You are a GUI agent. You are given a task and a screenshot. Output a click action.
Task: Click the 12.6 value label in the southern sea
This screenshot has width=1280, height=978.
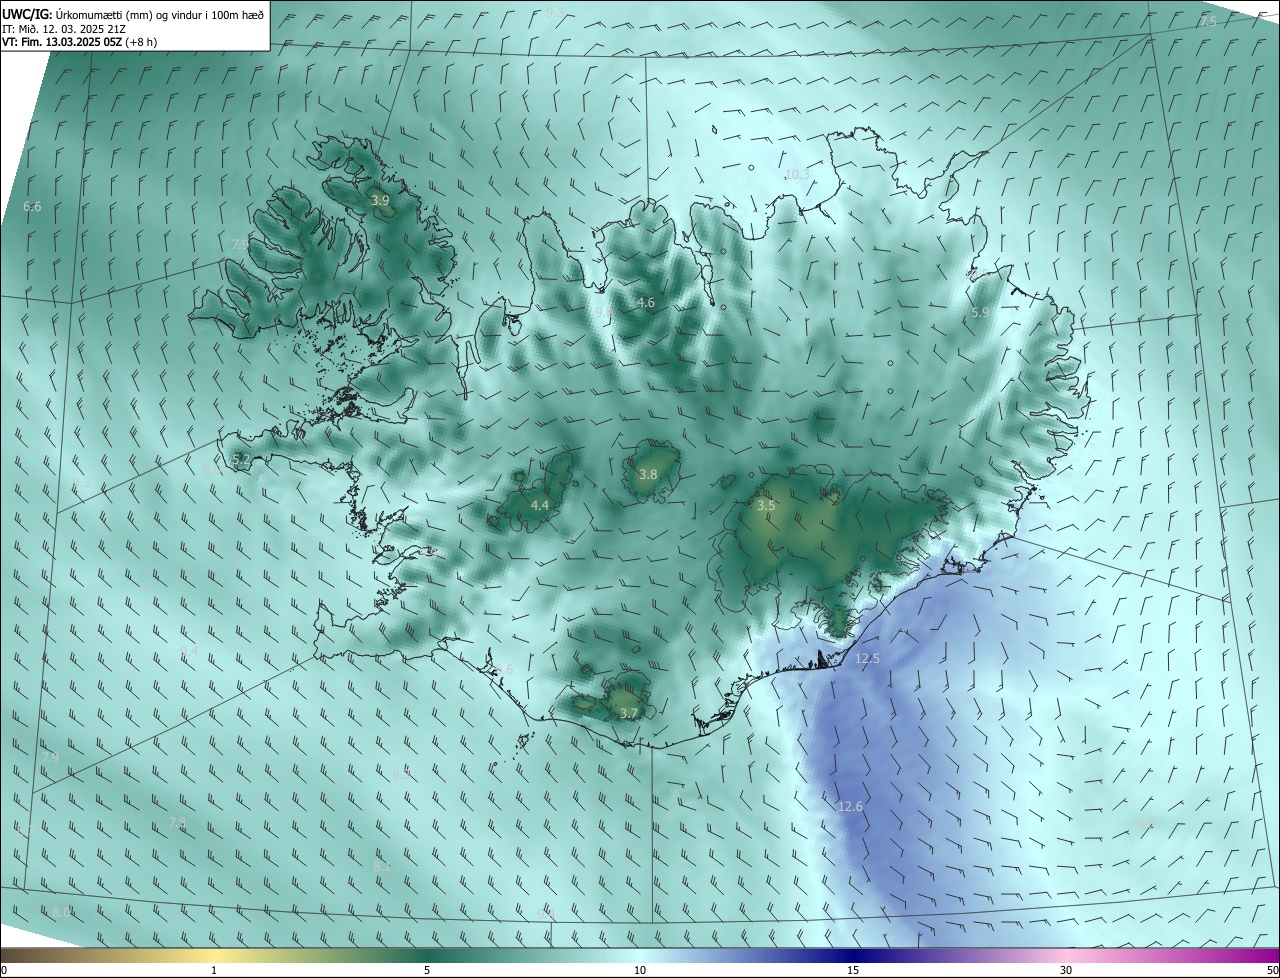point(850,806)
